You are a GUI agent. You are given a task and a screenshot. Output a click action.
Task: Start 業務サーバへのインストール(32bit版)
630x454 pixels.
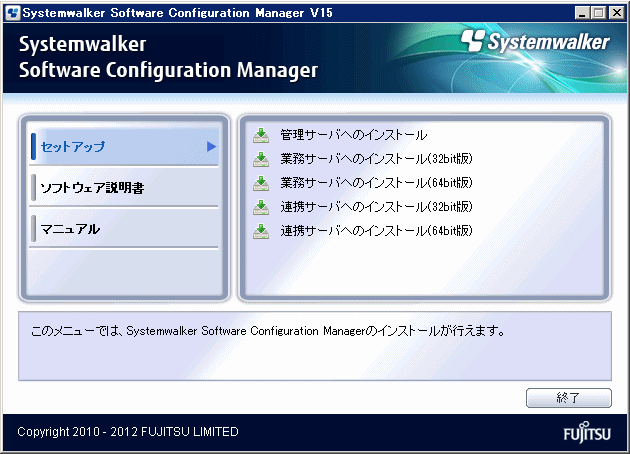pos(376,159)
